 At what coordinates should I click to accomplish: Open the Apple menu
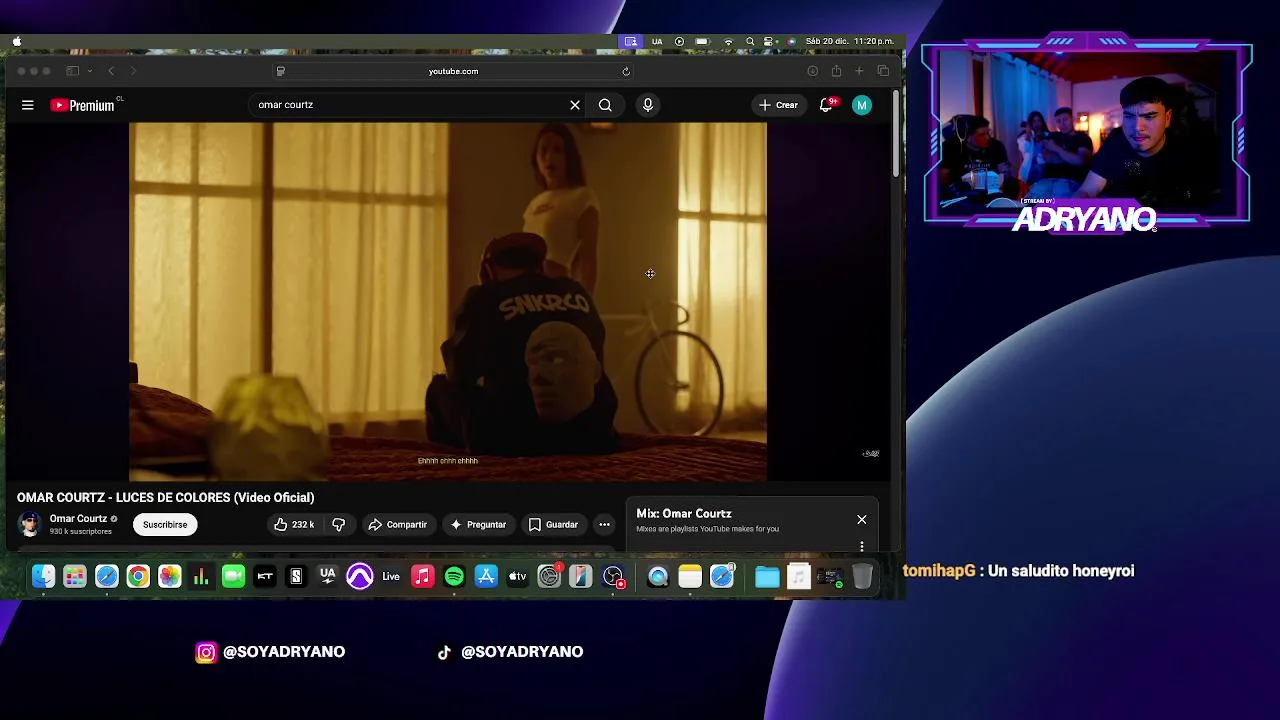pyautogui.click(x=17, y=42)
